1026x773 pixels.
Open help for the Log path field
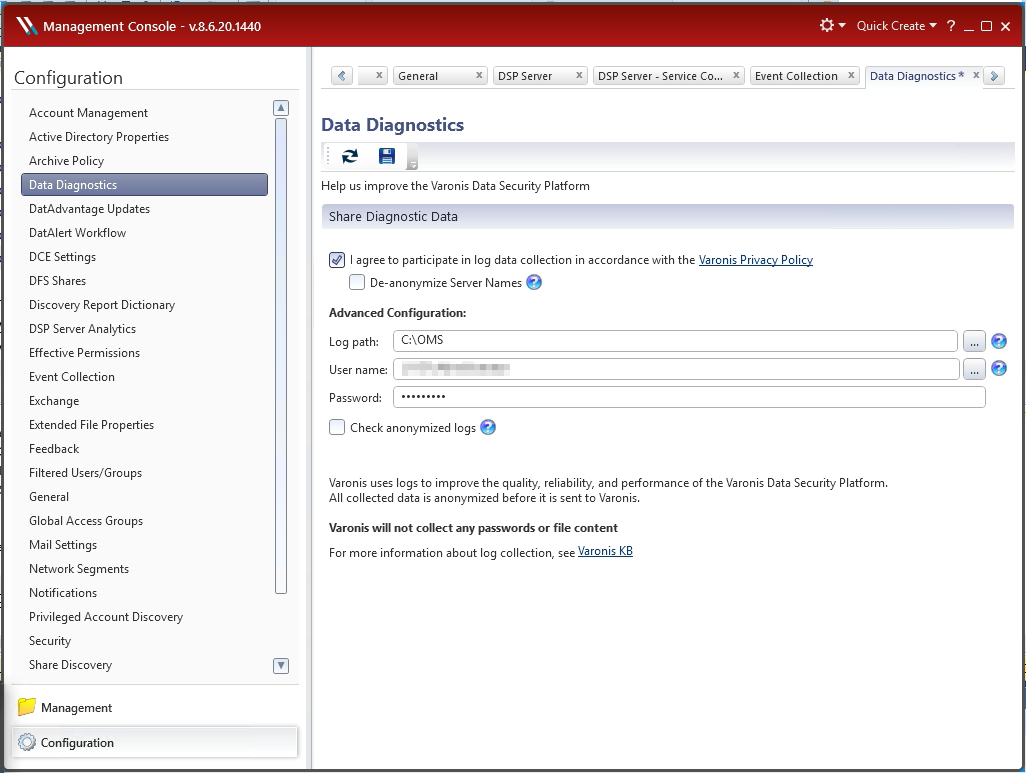[998, 341]
